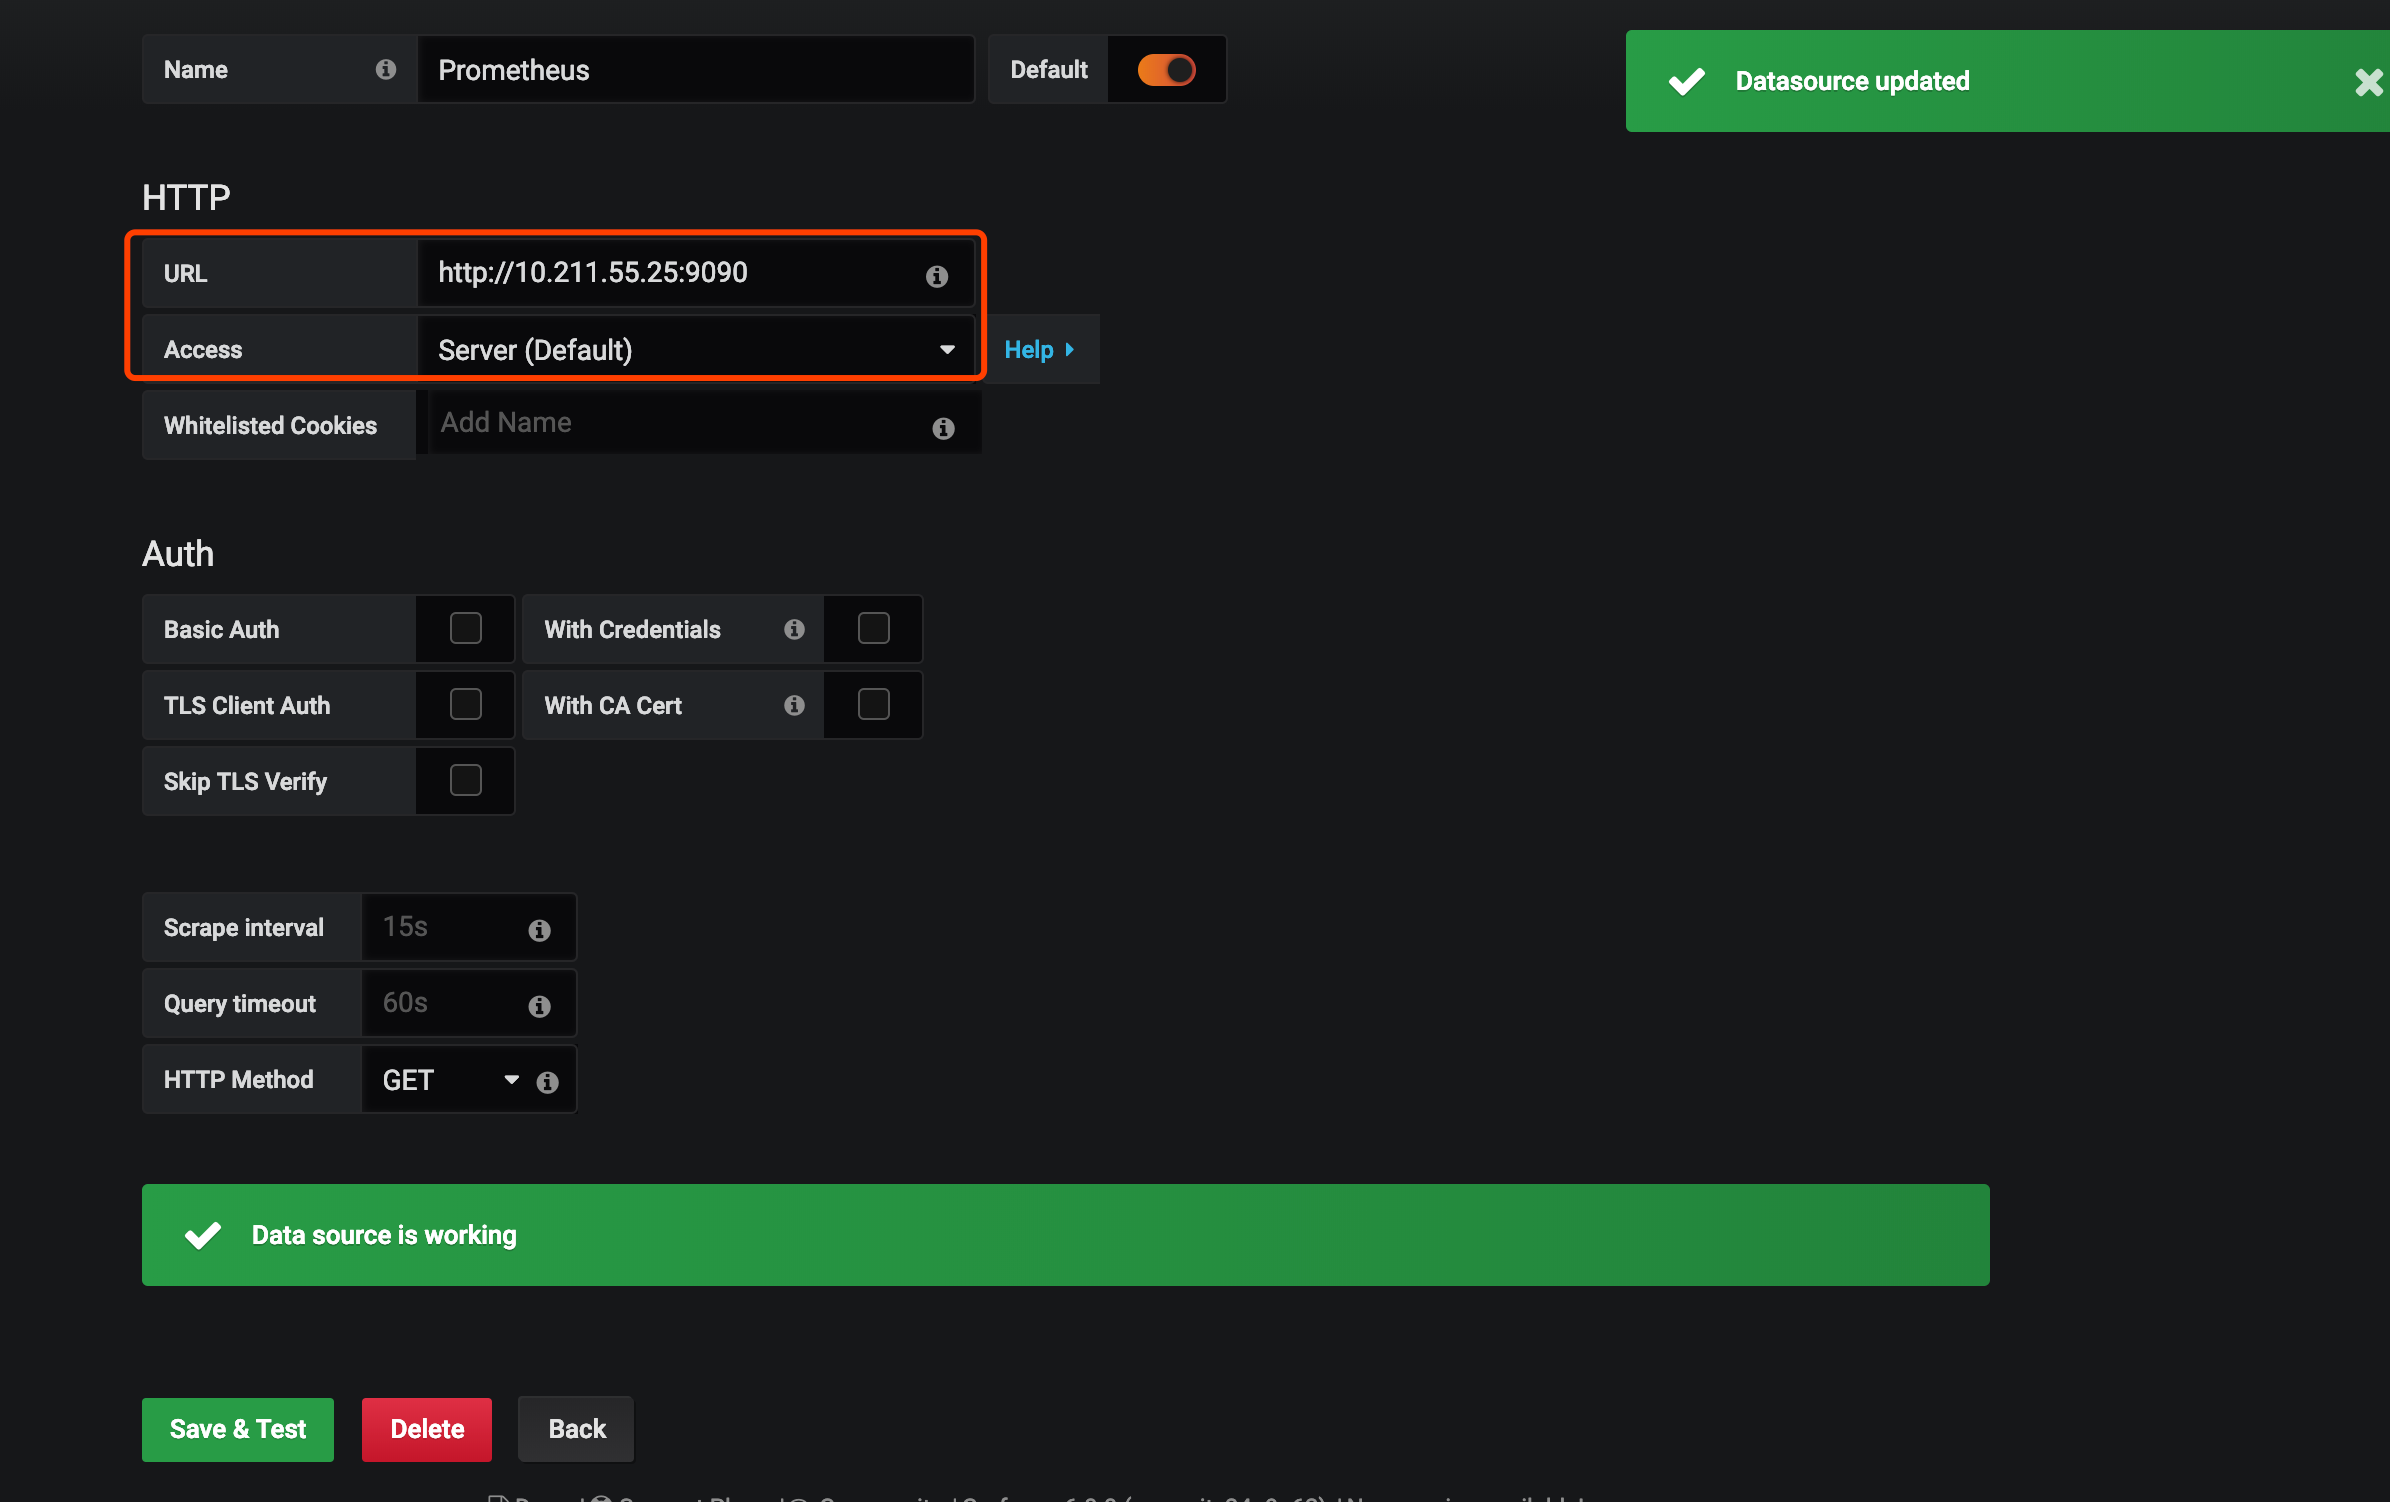The image size is (2390, 1502).
Task: Toggle the Default datasource switch
Action: click(x=1166, y=70)
